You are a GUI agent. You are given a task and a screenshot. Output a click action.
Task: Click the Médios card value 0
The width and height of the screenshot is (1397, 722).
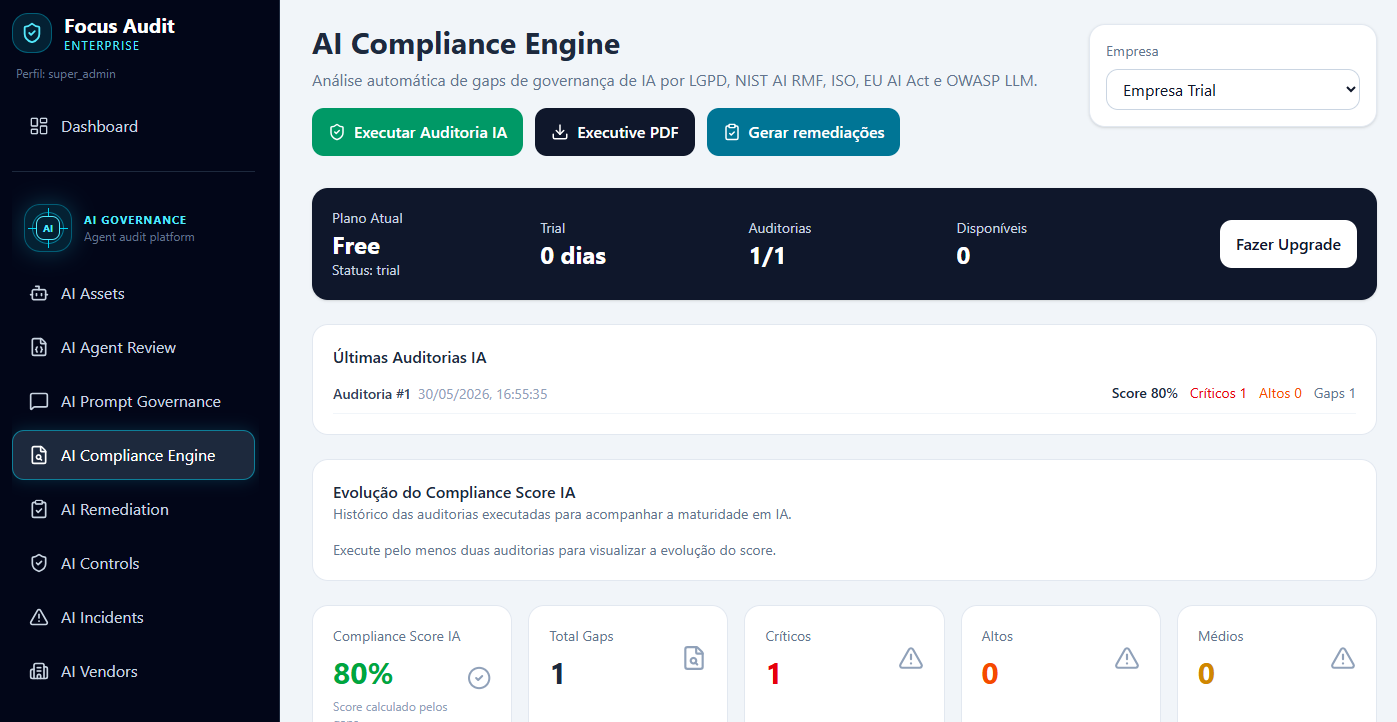(1206, 674)
